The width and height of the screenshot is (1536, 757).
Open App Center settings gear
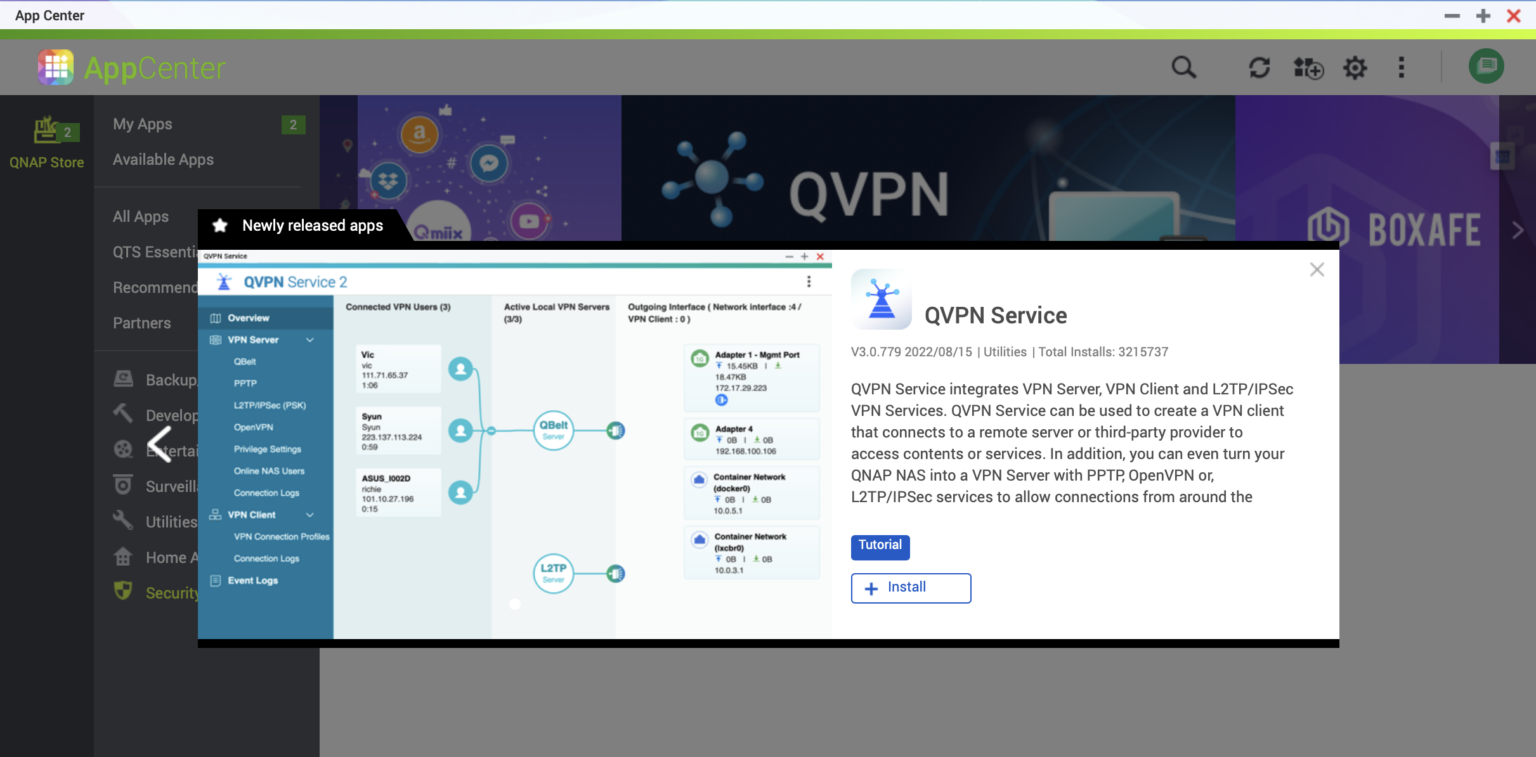pyautogui.click(x=1355, y=67)
